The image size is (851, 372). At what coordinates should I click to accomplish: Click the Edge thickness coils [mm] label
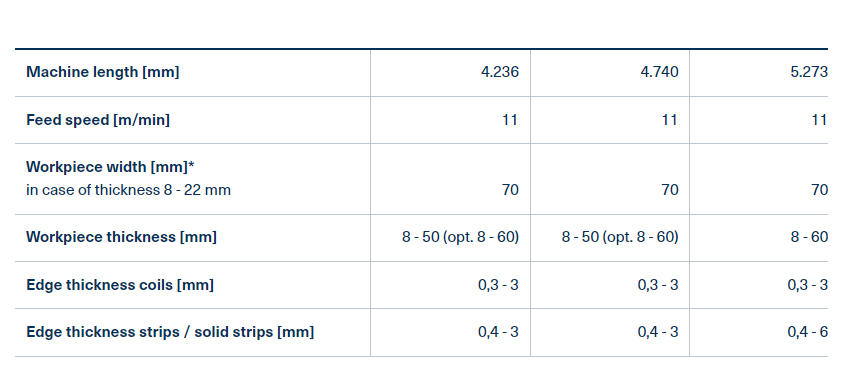120,285
